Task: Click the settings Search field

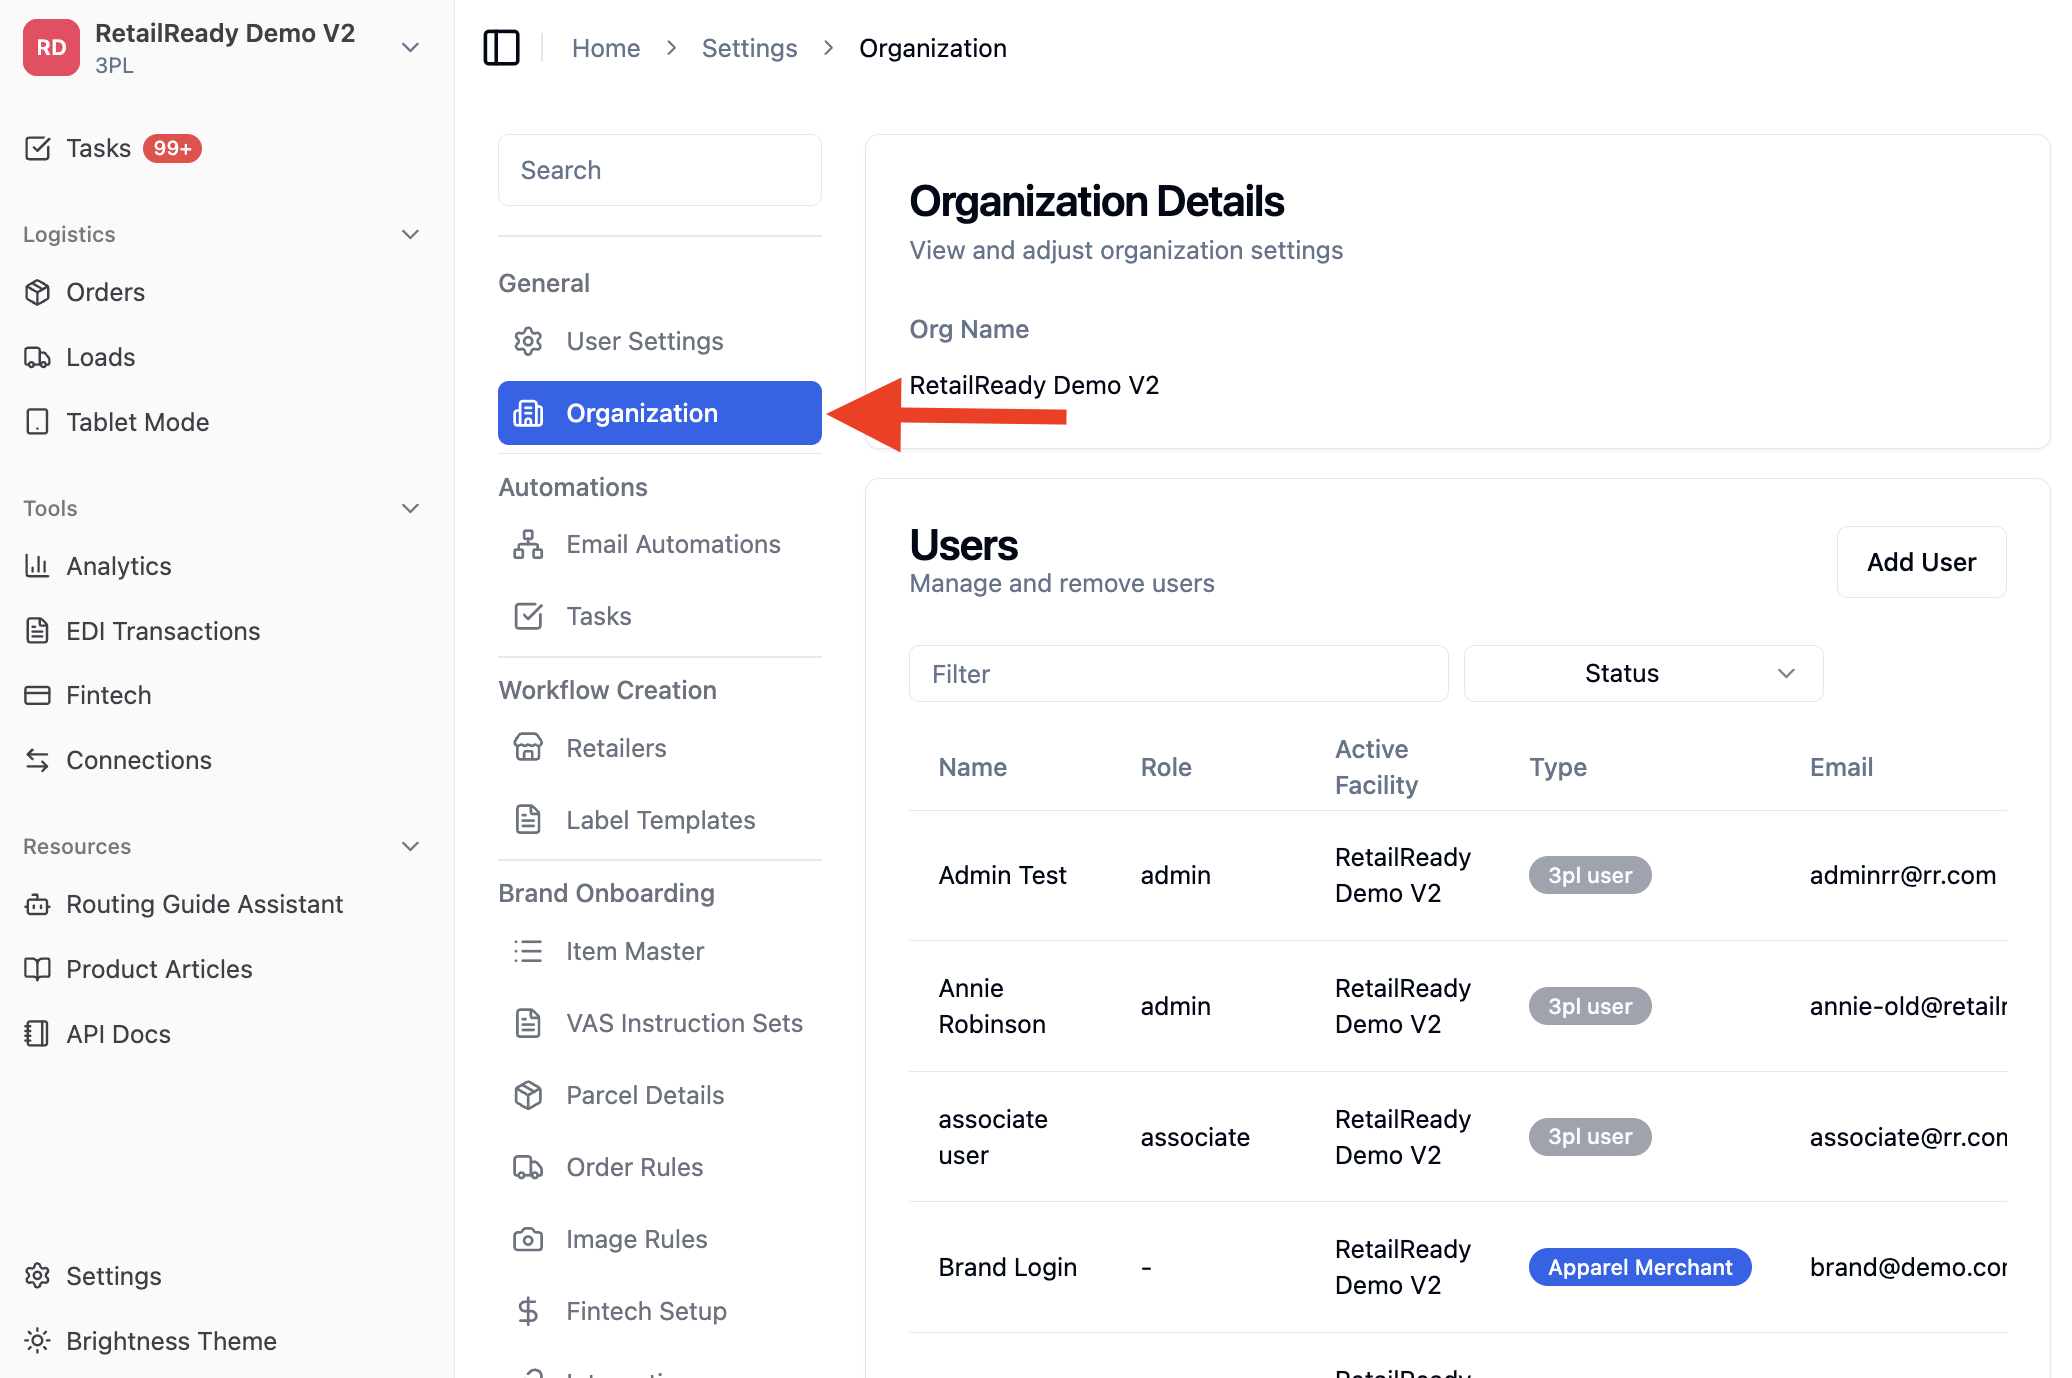Action: (x=660, y=170)
